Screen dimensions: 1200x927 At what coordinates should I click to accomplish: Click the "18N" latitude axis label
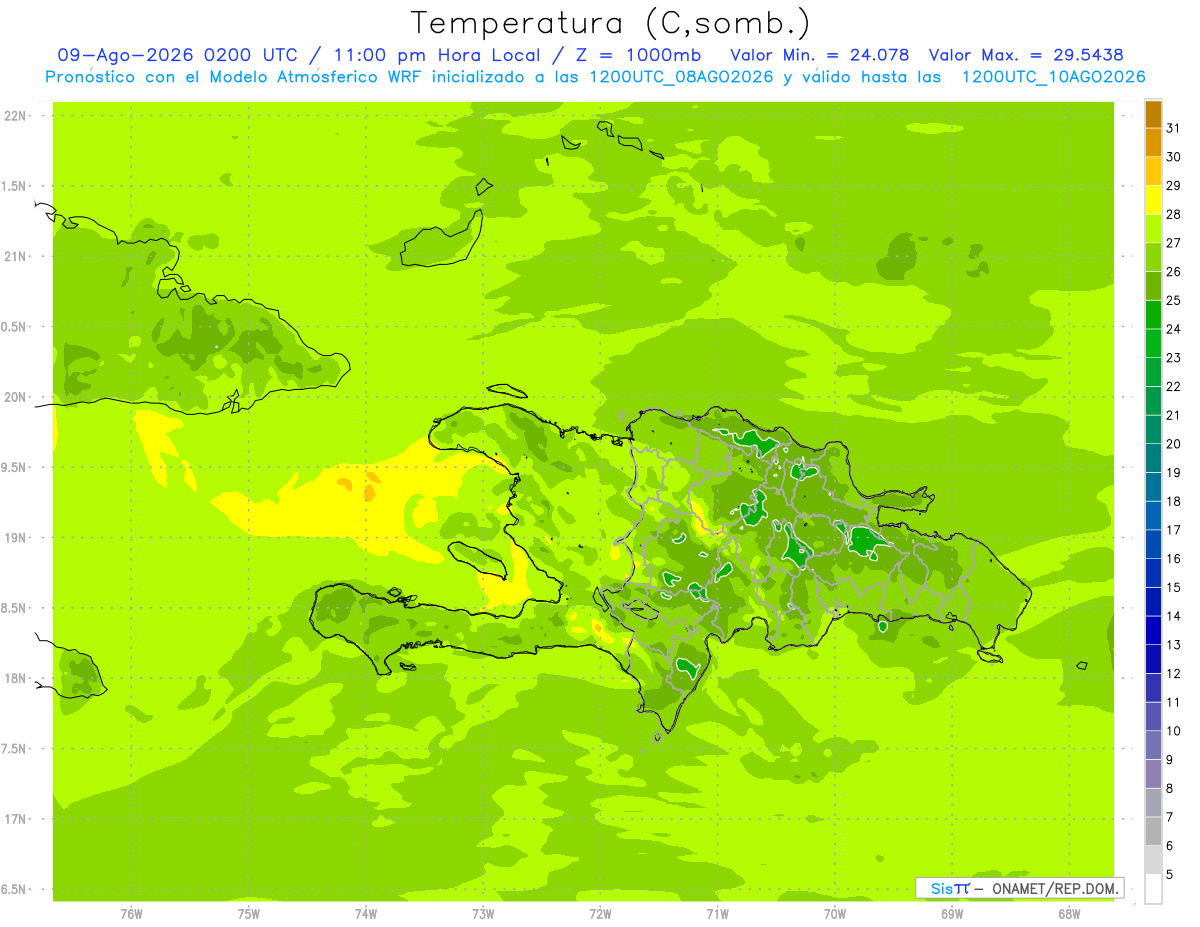point(17,678)
